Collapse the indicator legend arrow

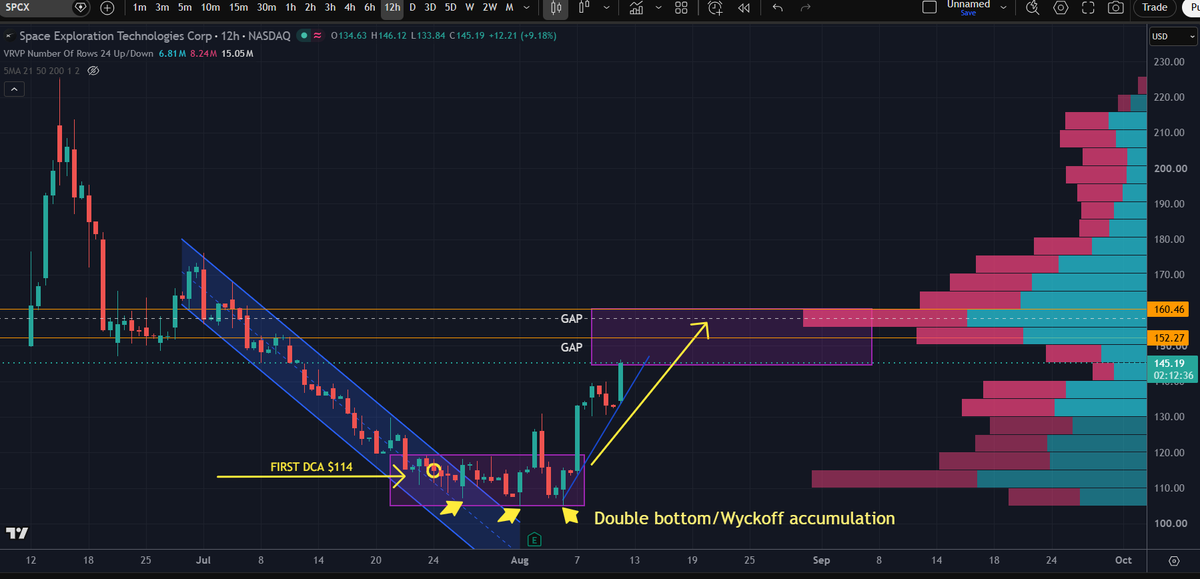pos(14,89)
